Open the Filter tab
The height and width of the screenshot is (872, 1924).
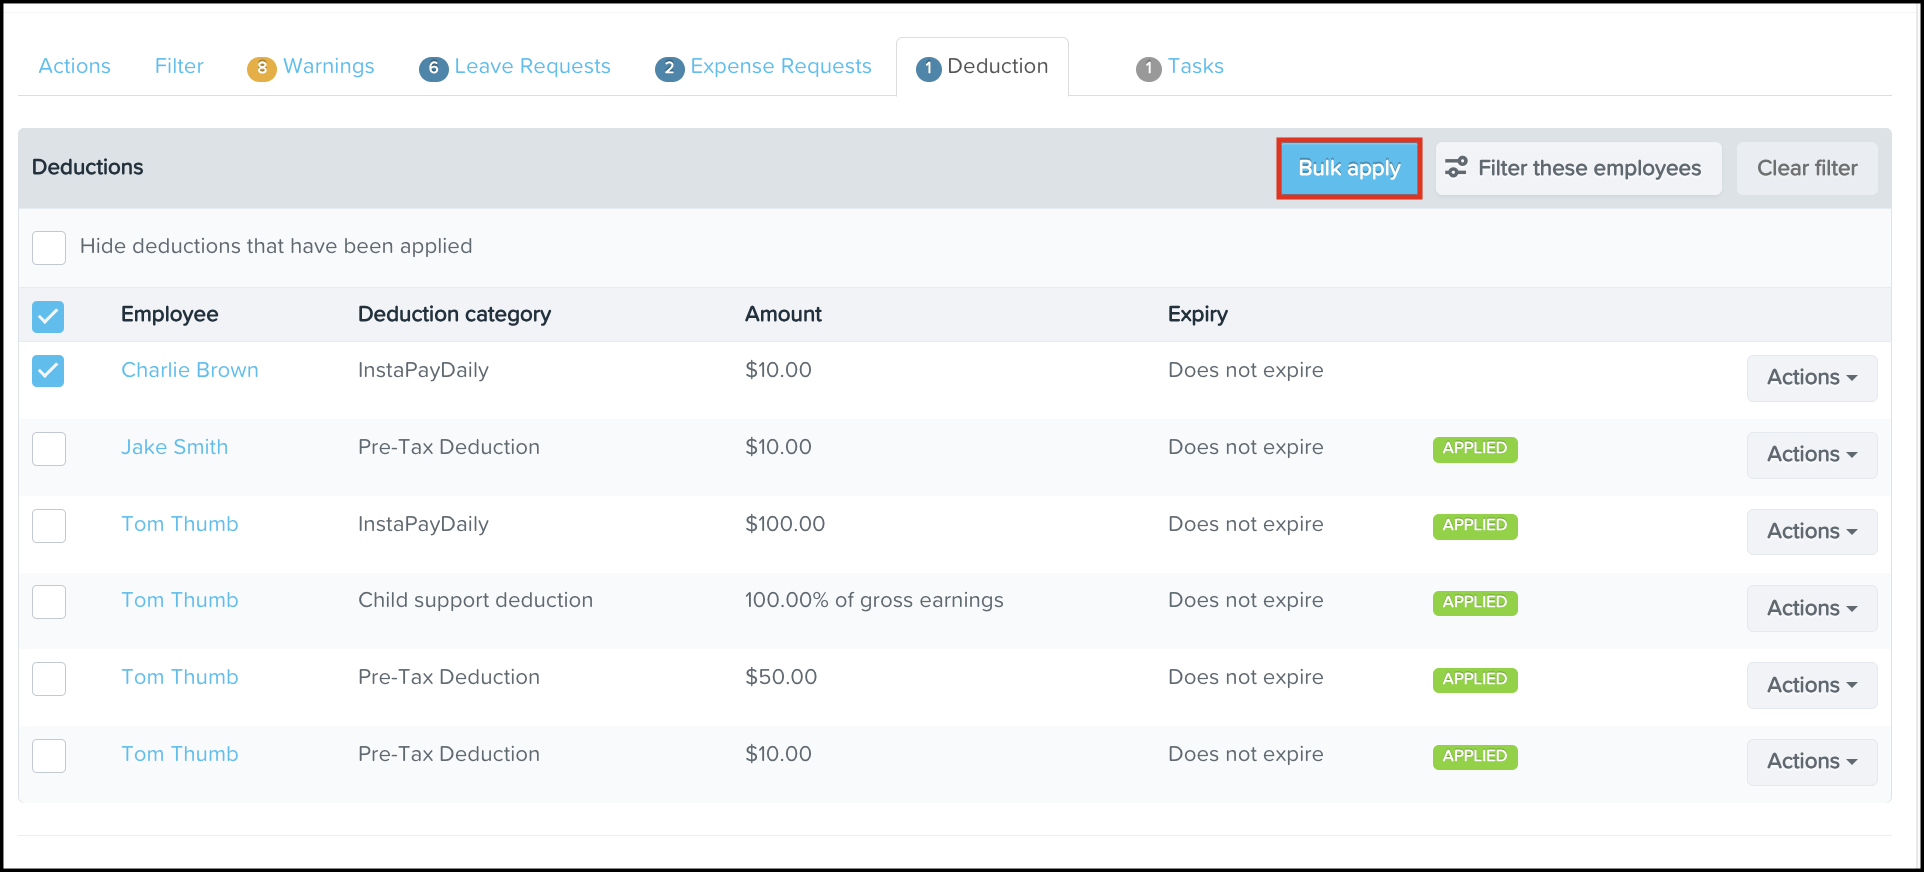tap(179, 66)
